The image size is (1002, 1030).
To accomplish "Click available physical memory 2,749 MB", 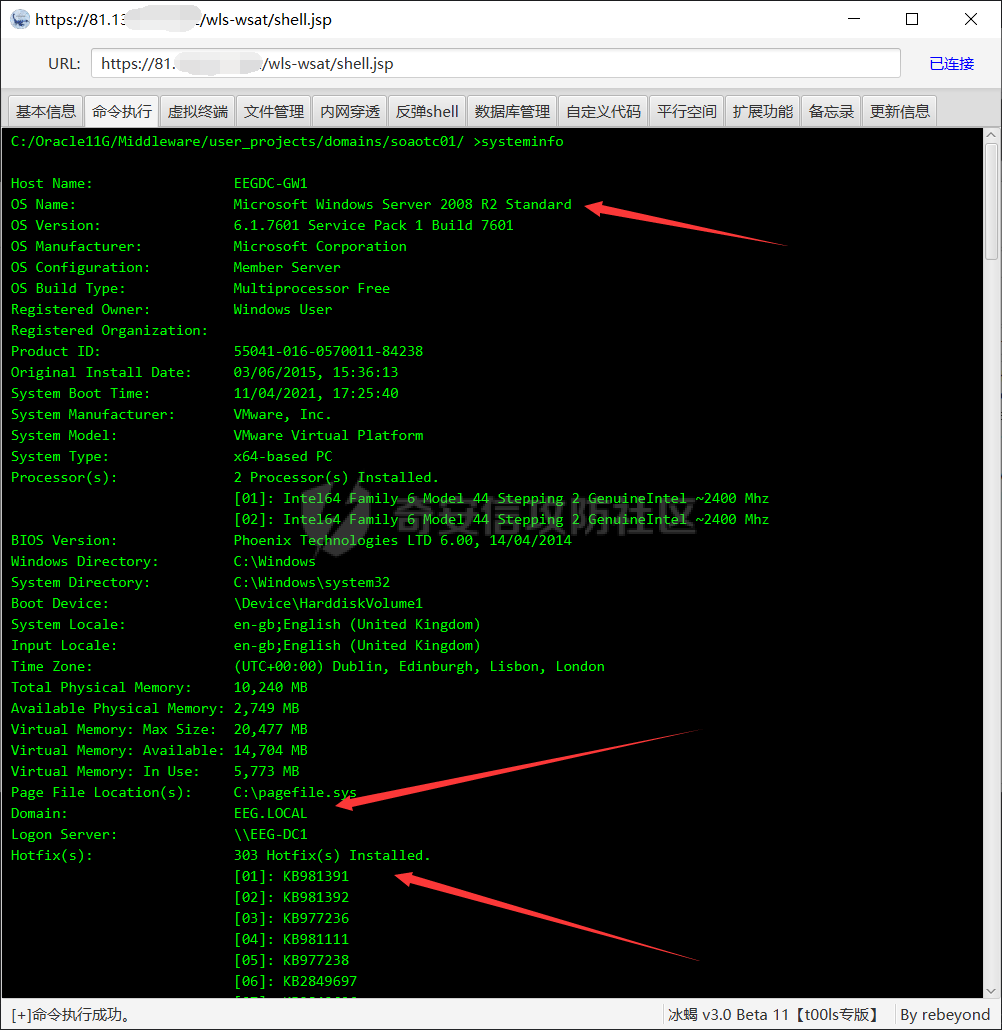I will point(266,709).
